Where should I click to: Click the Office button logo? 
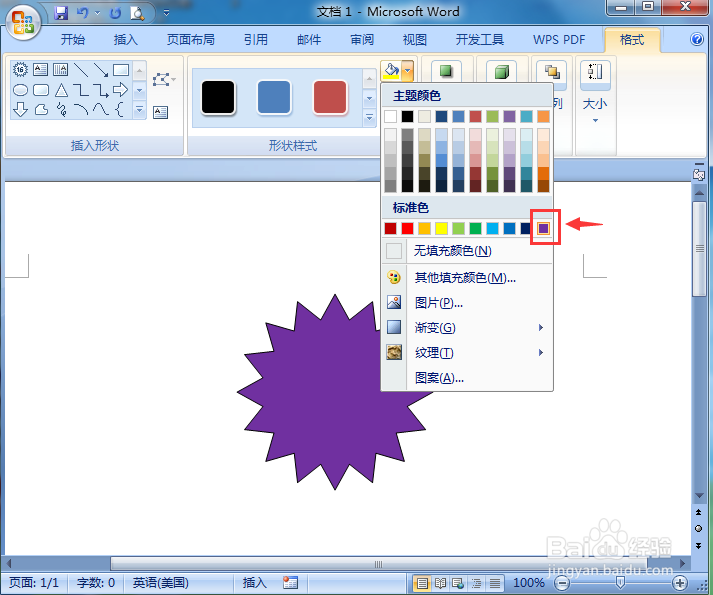(23, 22)
